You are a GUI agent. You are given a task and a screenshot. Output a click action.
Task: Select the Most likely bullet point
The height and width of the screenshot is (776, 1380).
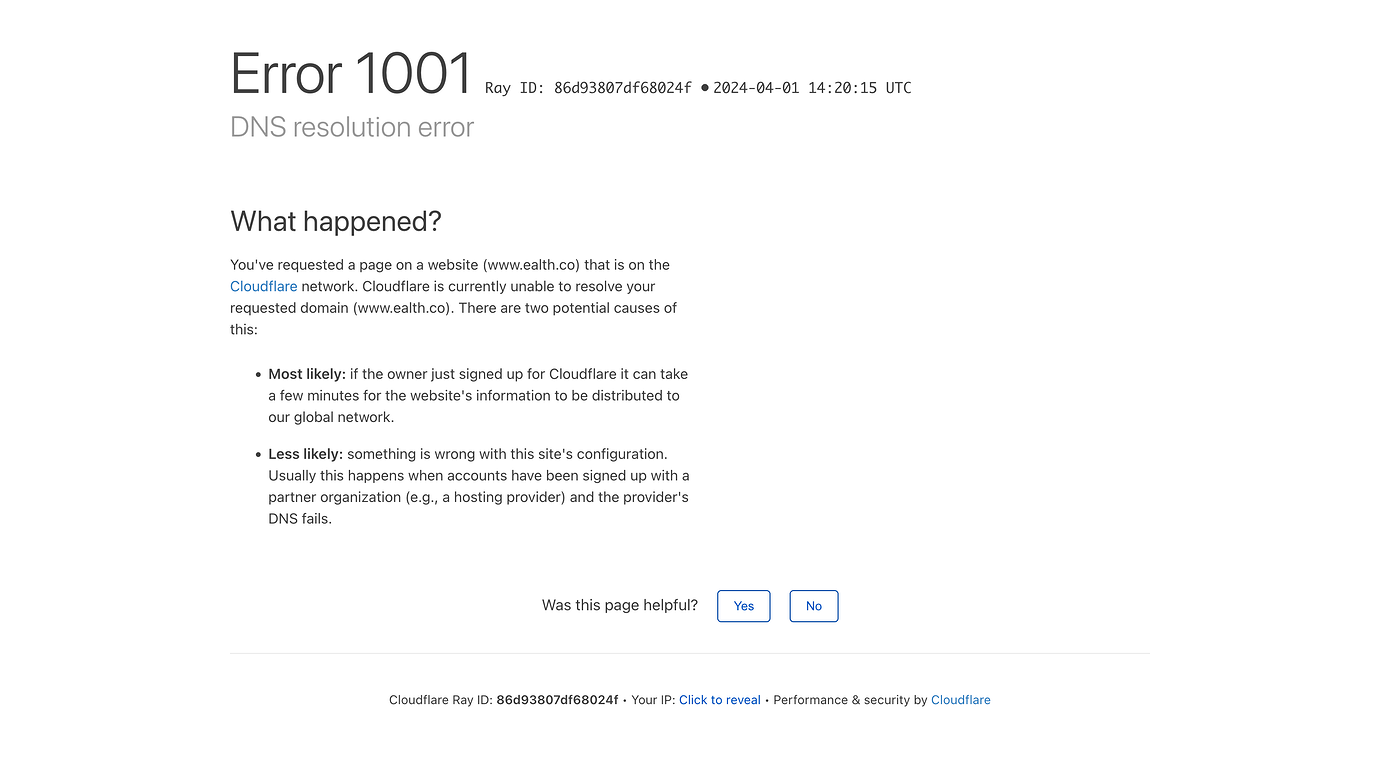click(x=477, y=395)
